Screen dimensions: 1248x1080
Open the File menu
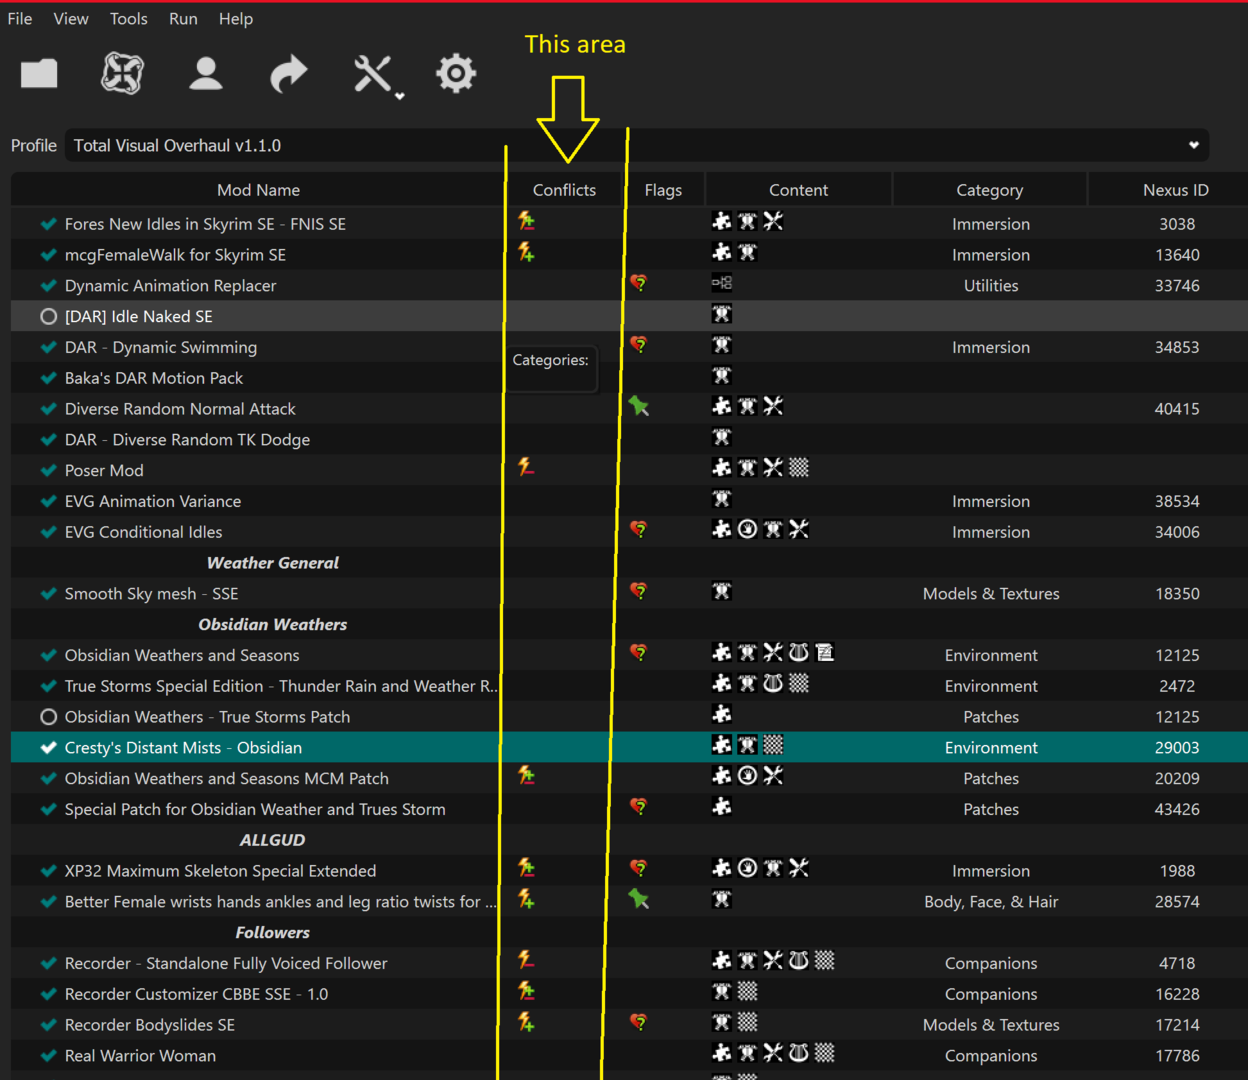[x=20, y=19]
